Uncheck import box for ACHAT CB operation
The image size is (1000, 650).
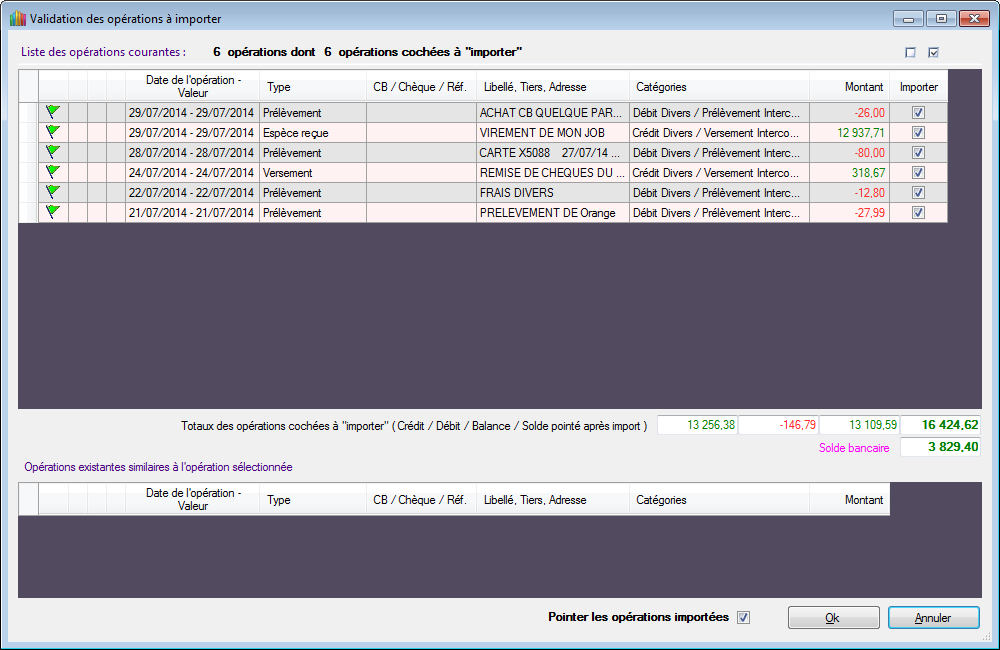click(918, 113)
